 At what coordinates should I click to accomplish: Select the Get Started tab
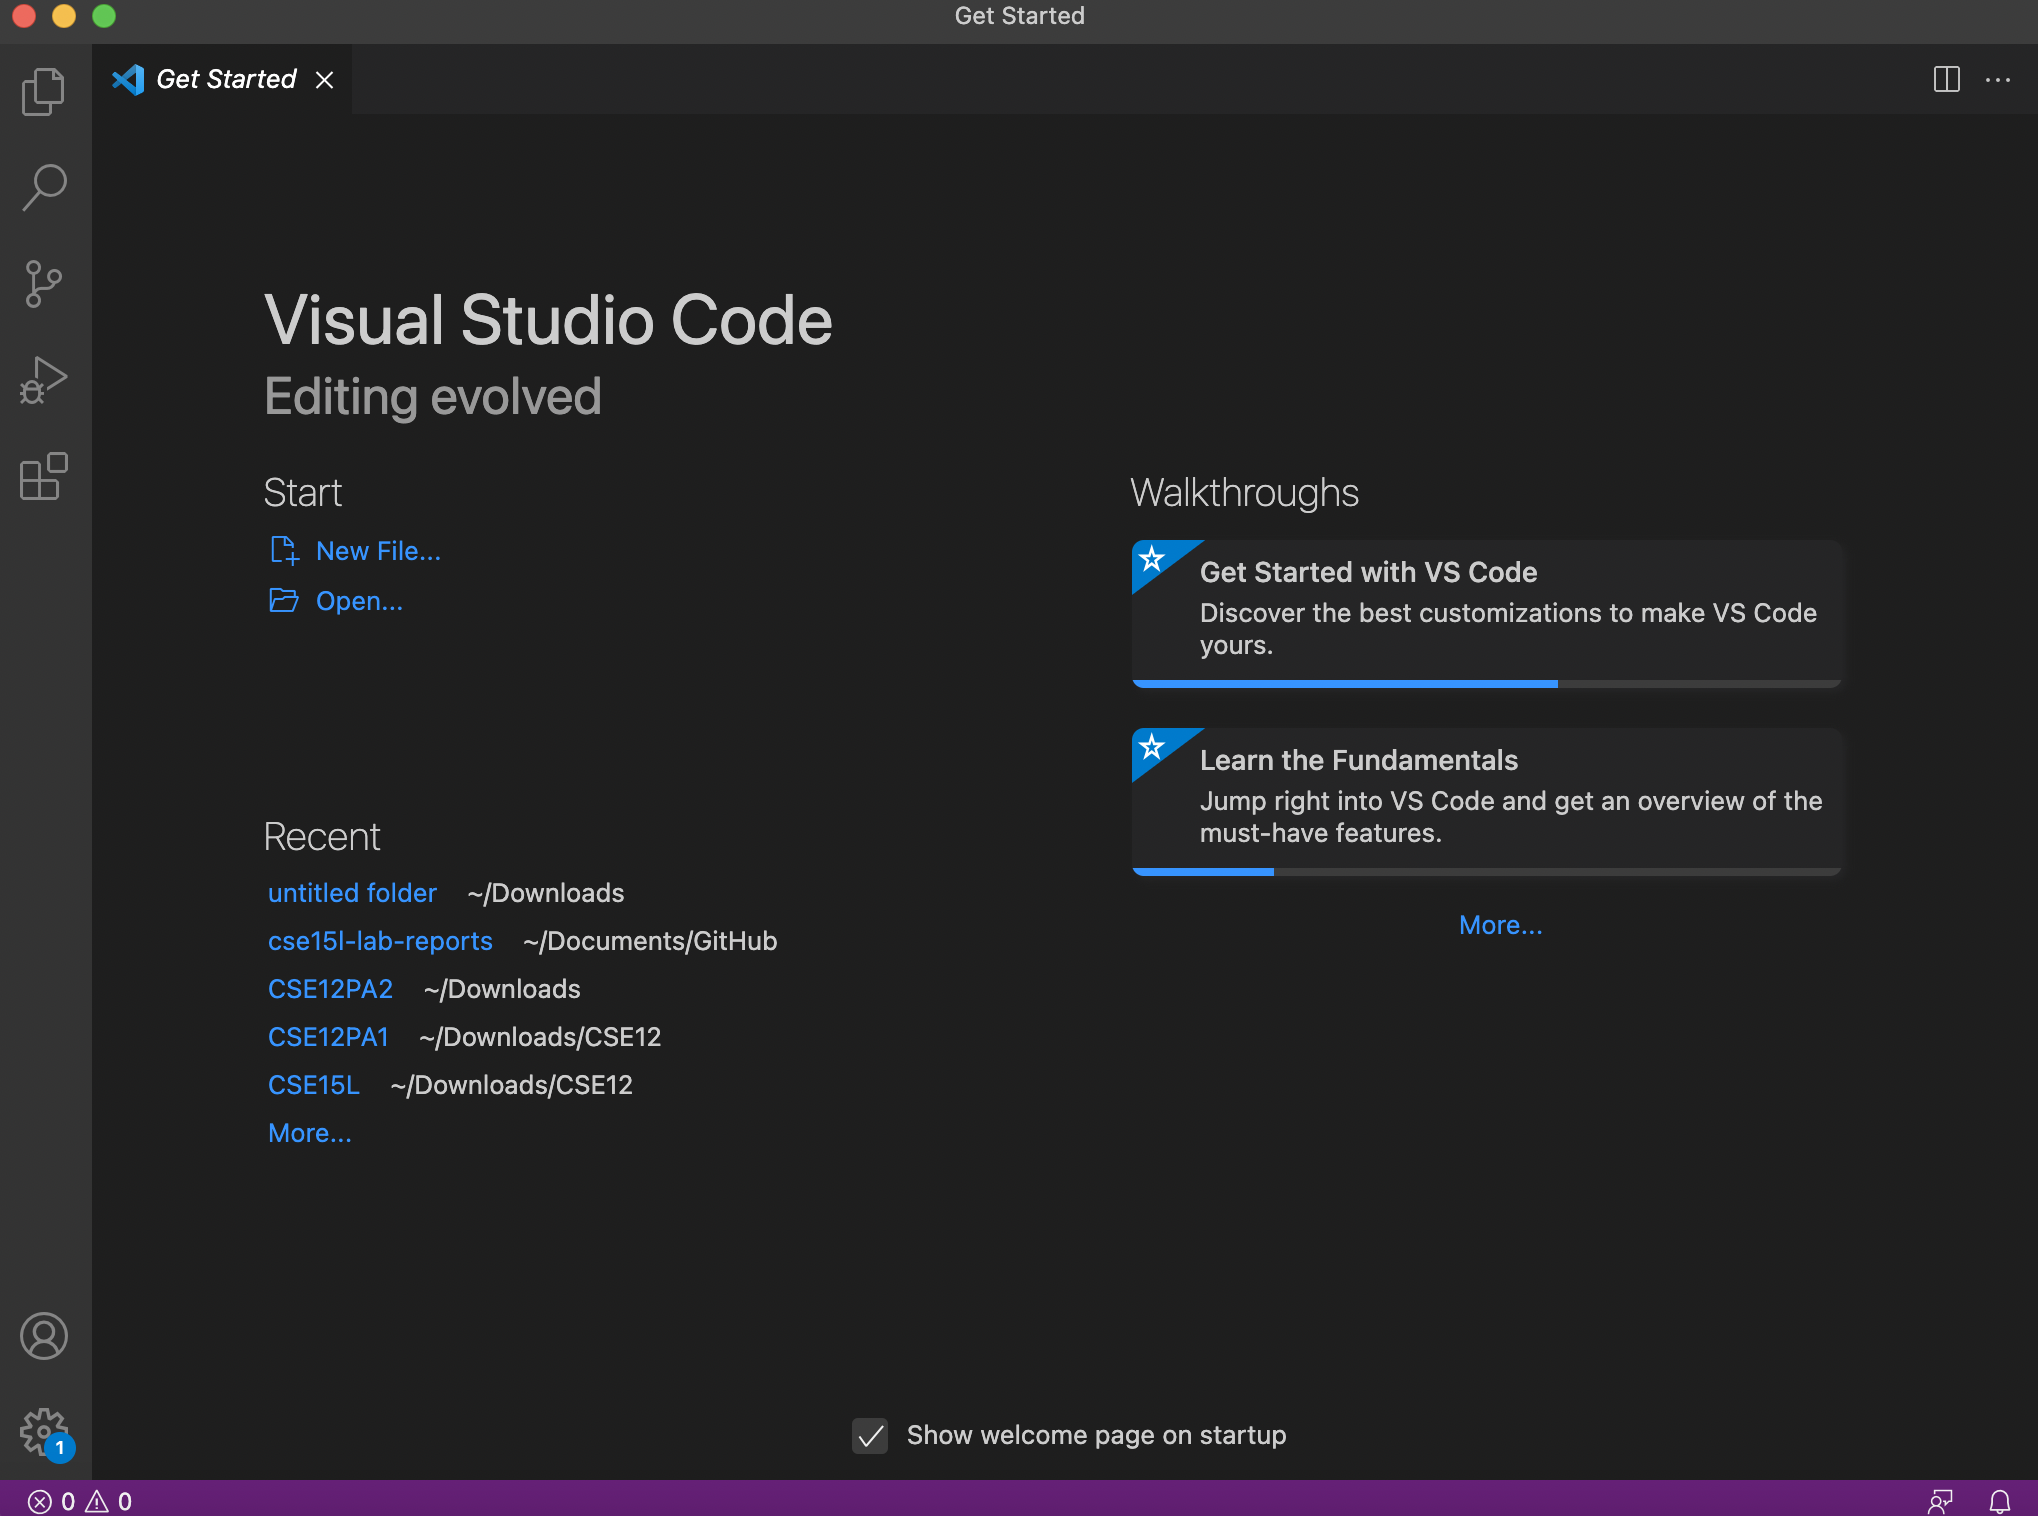(x=226, y=80)
